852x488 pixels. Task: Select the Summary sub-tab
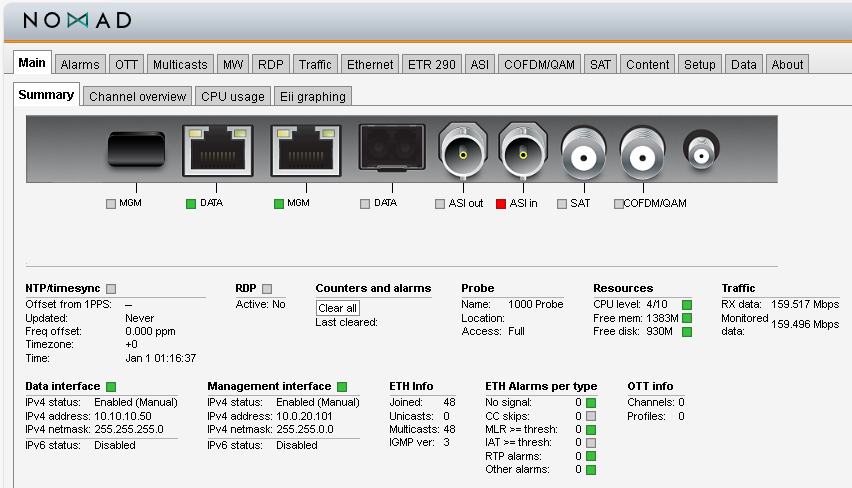click(46, 95)
